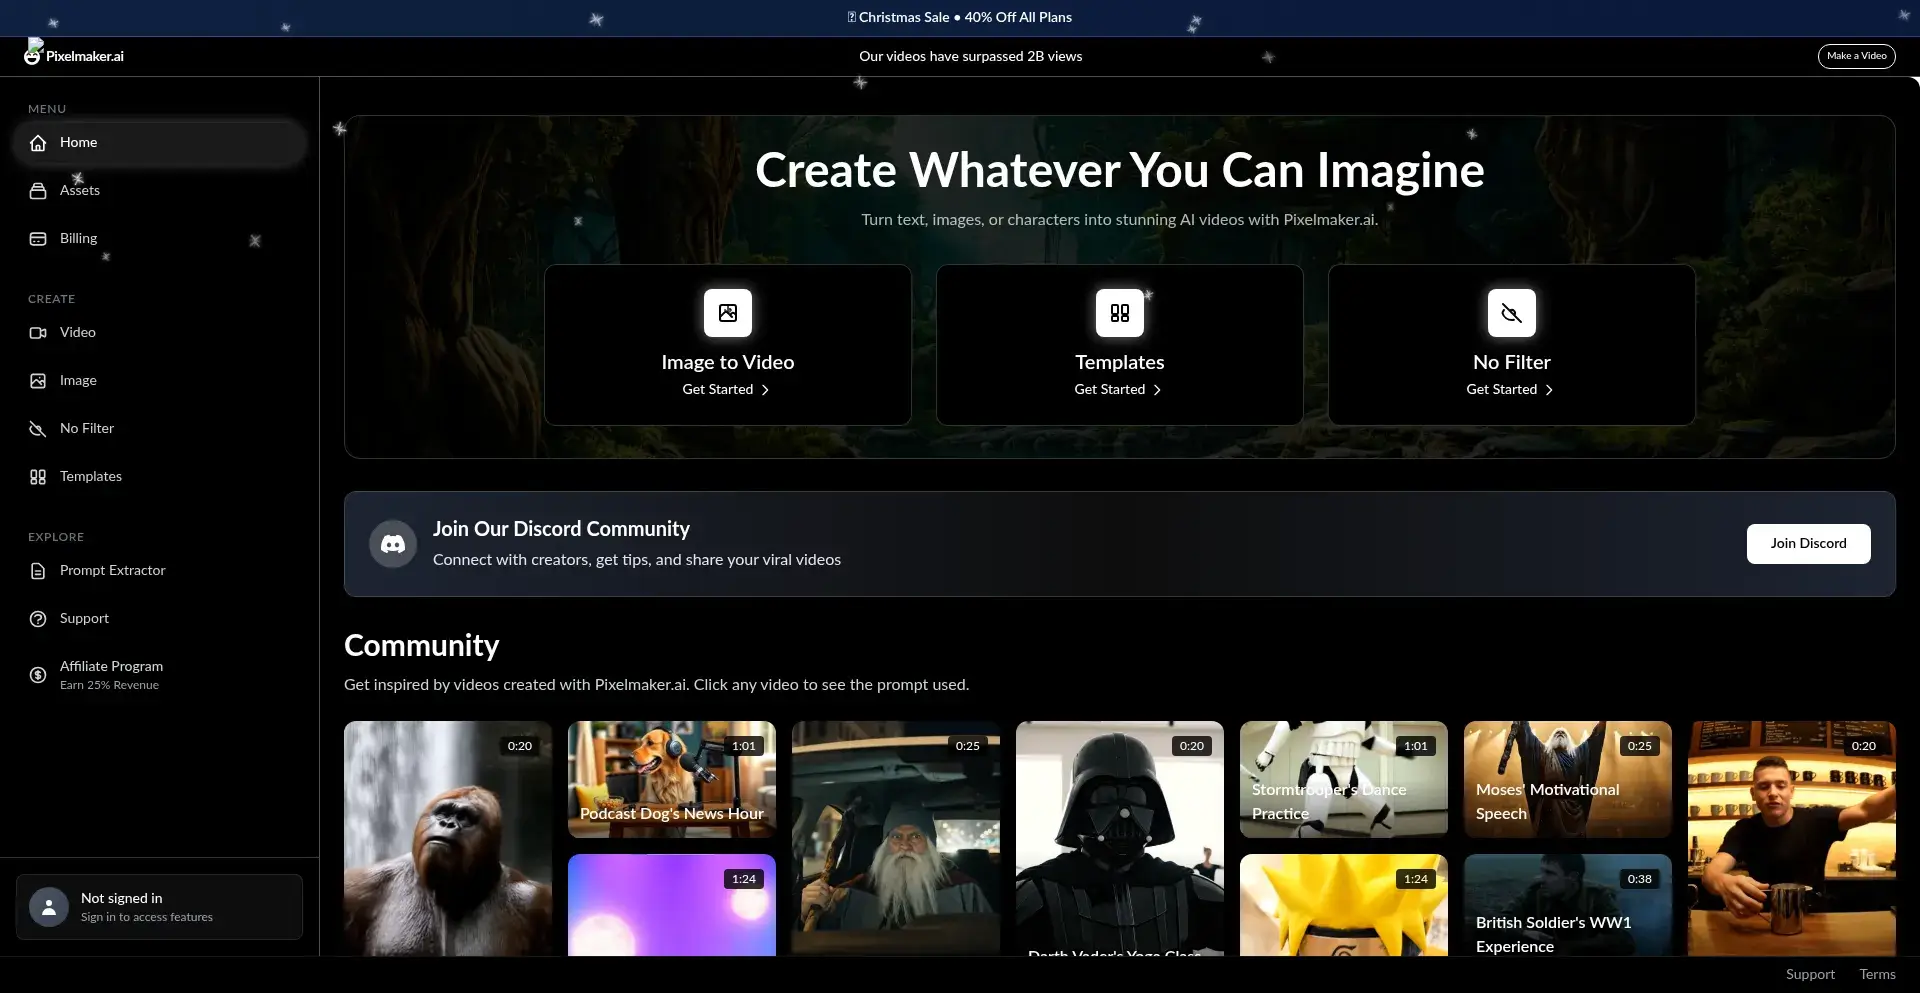The height and width of the screenshot is (993, 1920).
Task: Select the Home icon in the sidebar
Action: [x=37, y=142]
